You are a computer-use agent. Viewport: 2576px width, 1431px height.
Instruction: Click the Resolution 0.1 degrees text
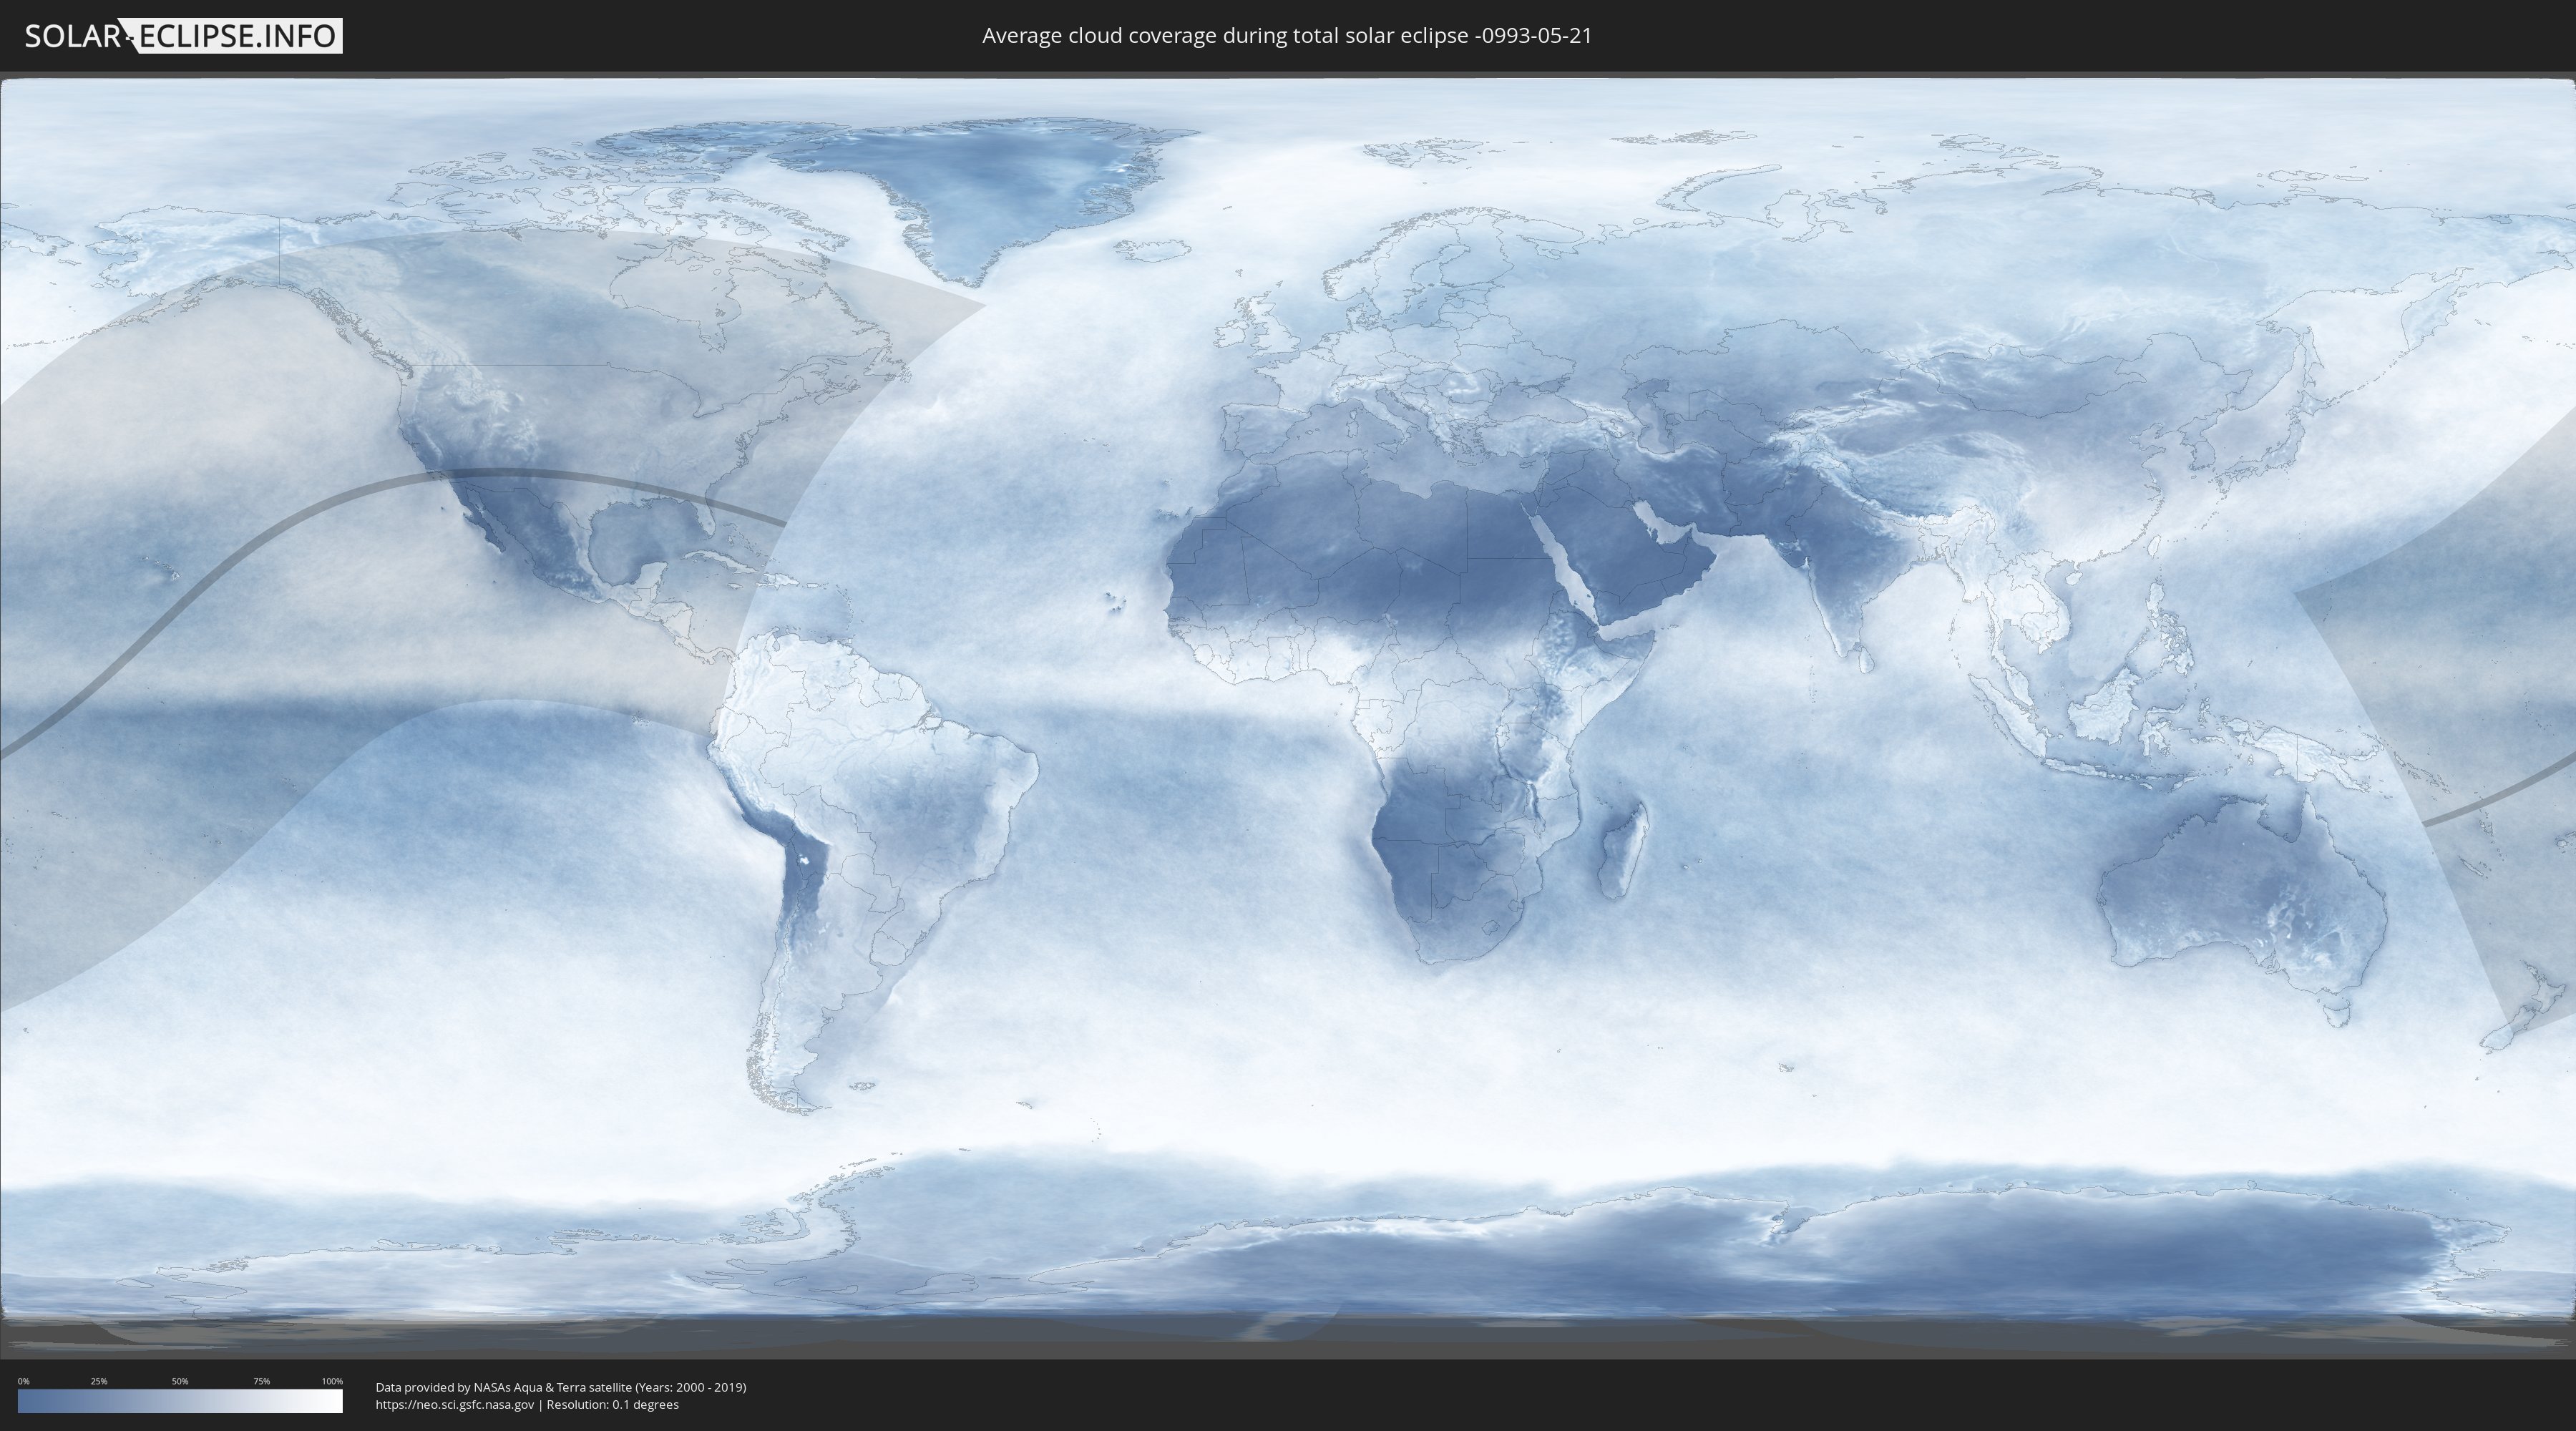(x=612, y=1404)
